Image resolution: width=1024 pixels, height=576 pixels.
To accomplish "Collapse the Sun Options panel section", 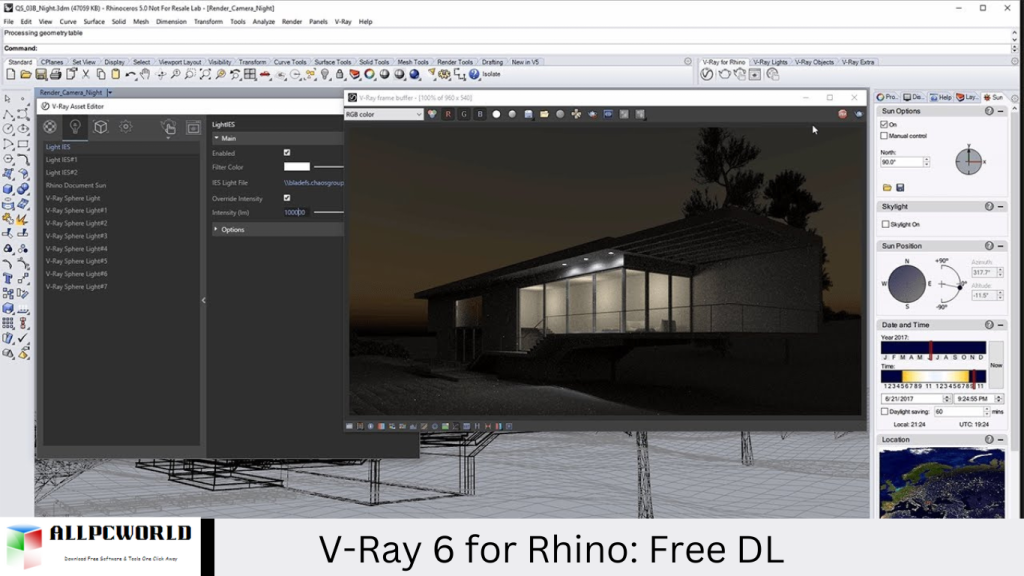I will (1000, 112).
